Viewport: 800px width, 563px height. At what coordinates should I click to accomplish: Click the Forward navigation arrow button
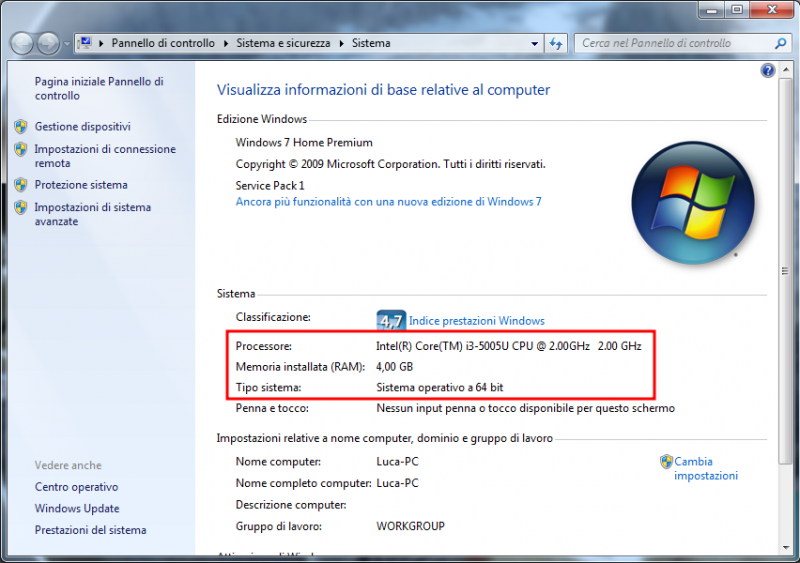pyautogui.click(x=48, y=44)
